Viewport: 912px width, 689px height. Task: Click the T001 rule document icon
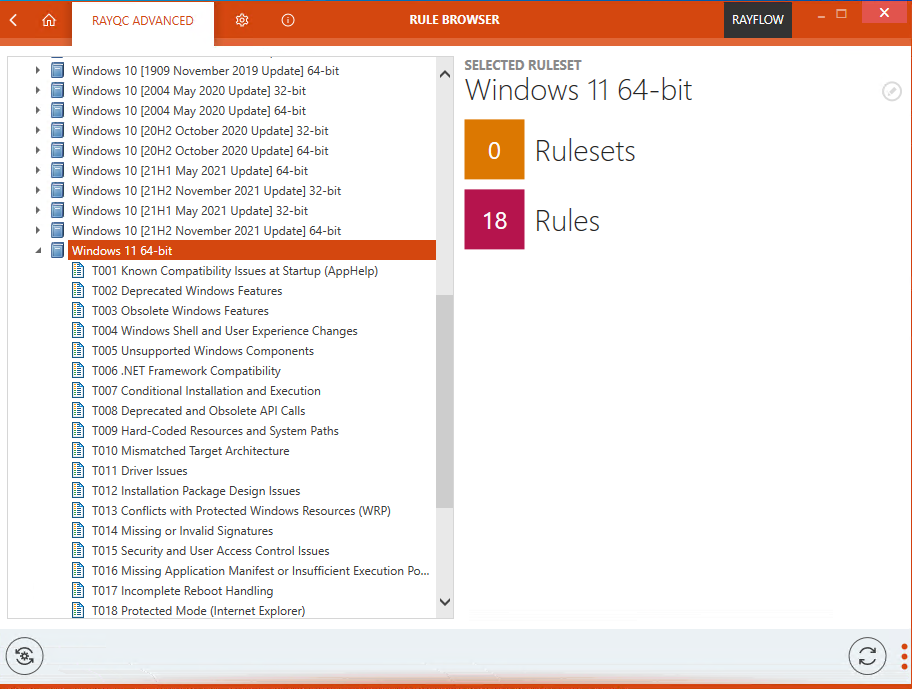(77, 270)
